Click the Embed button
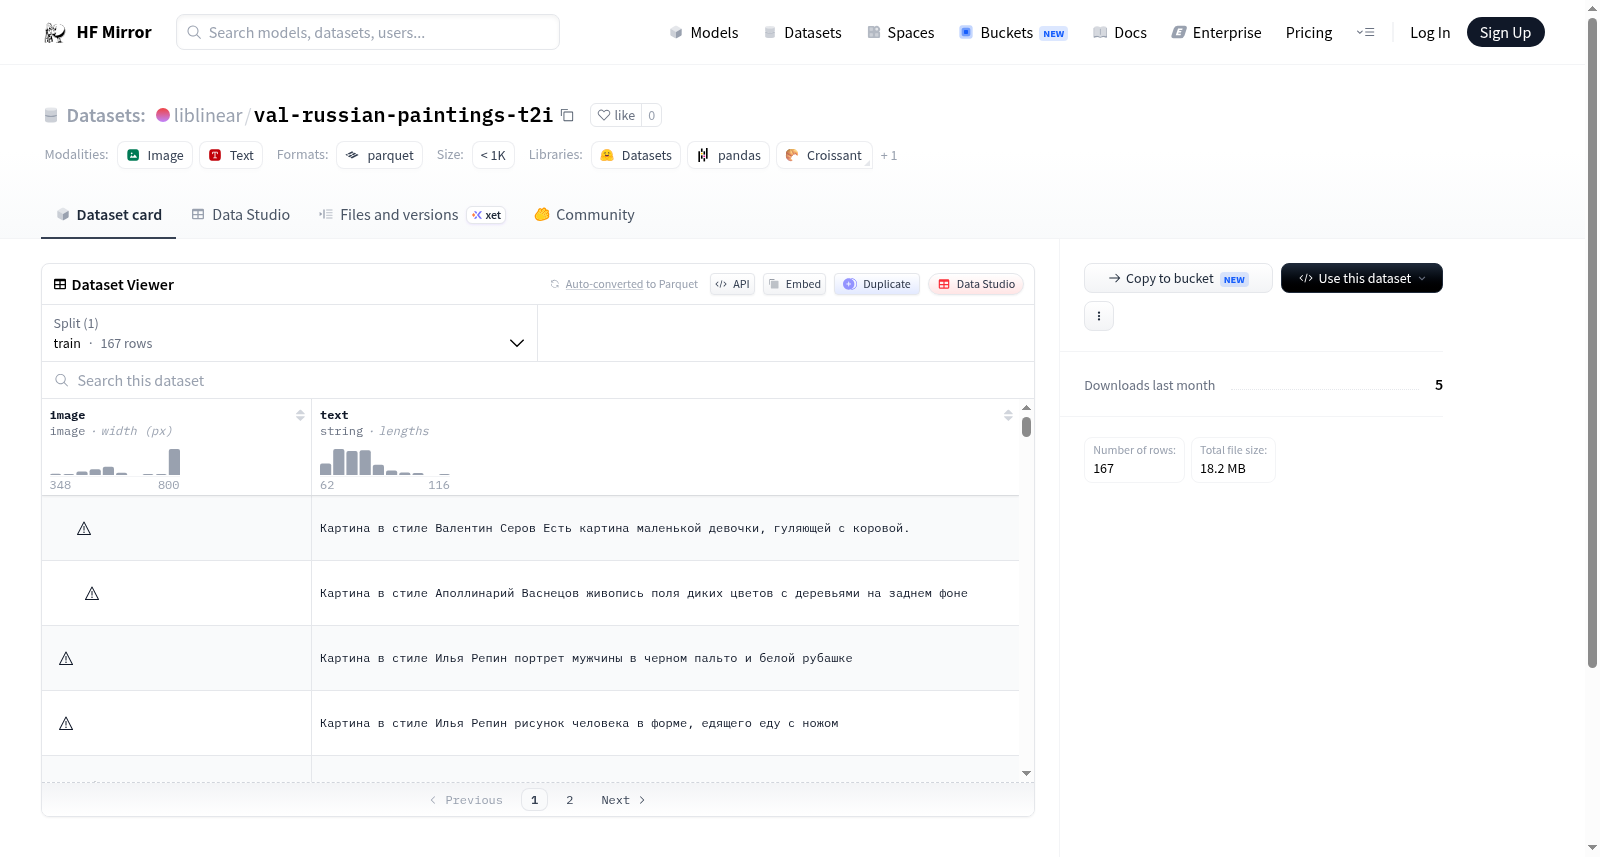 coord(795,284)
